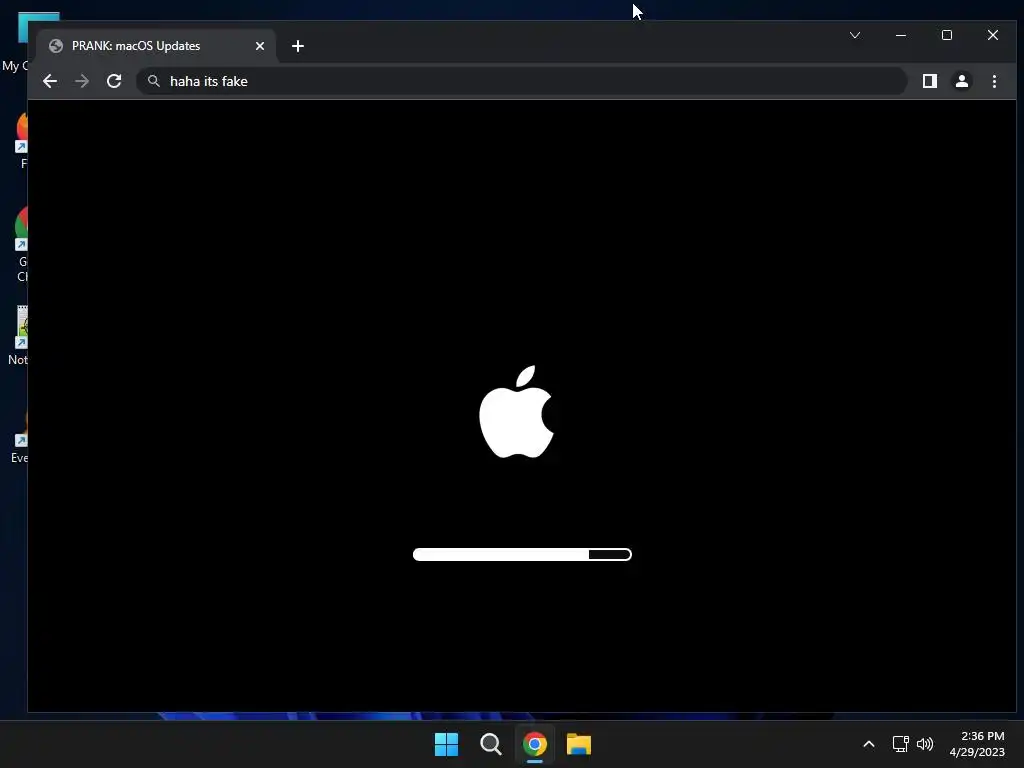Open a new Chrome tab

point(298,46)
